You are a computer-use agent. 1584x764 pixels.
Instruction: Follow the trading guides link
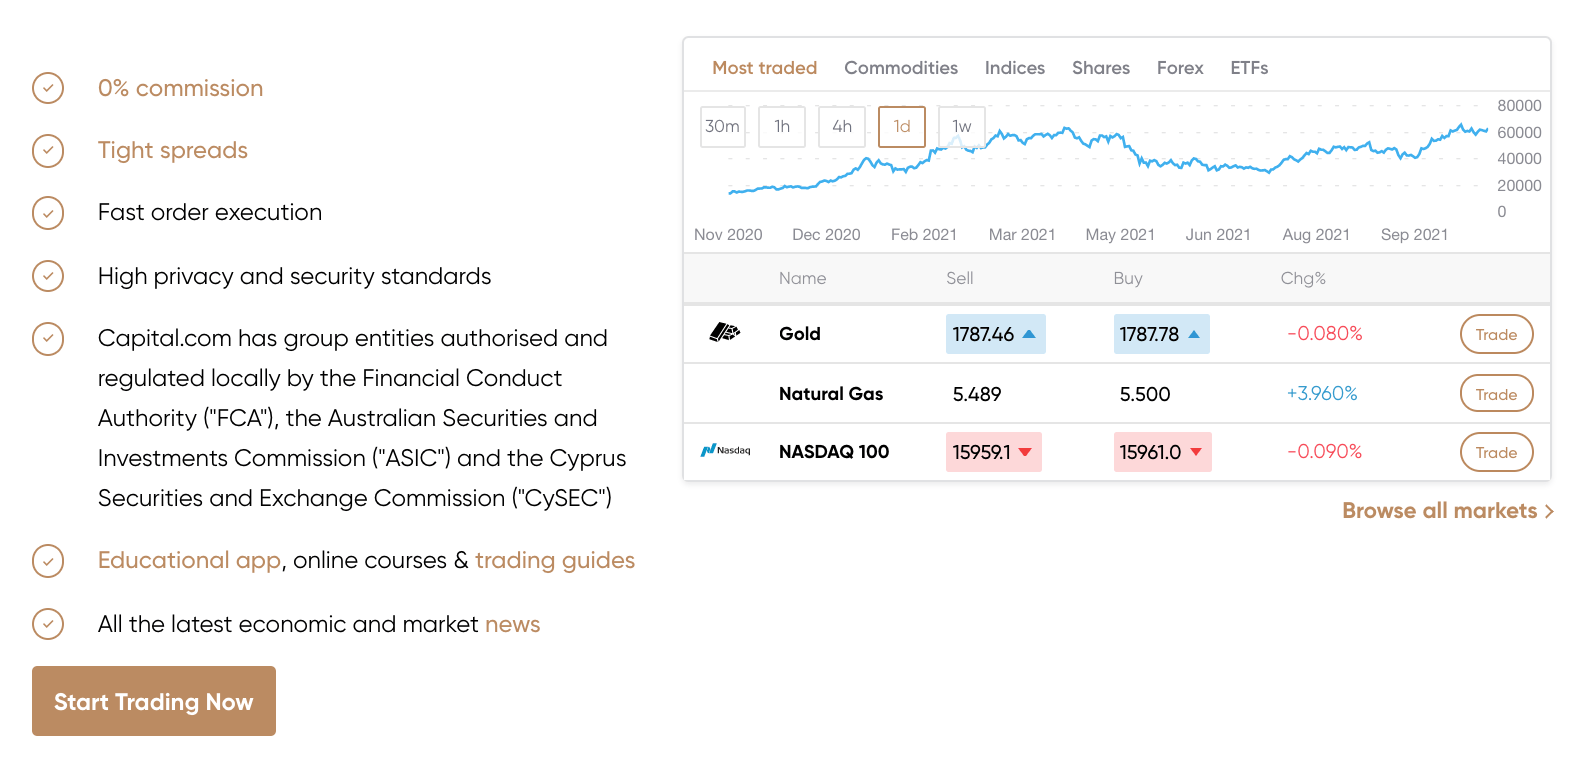pyautogui.click(x=555, y=560)
